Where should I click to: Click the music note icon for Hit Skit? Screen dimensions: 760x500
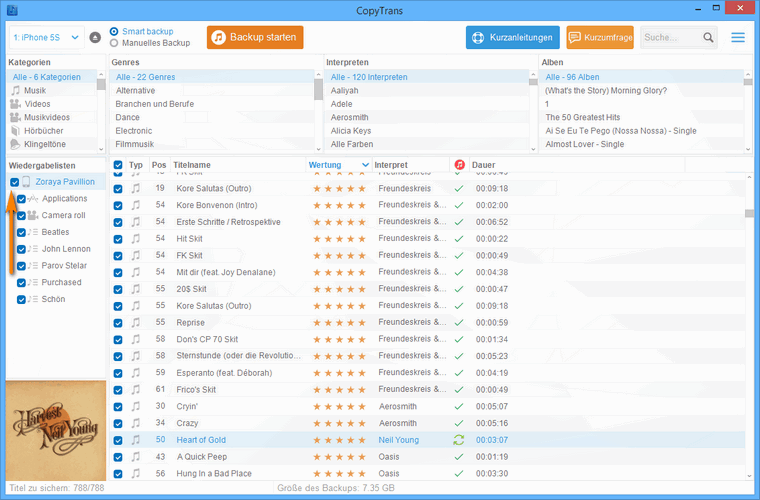(136, 238)
